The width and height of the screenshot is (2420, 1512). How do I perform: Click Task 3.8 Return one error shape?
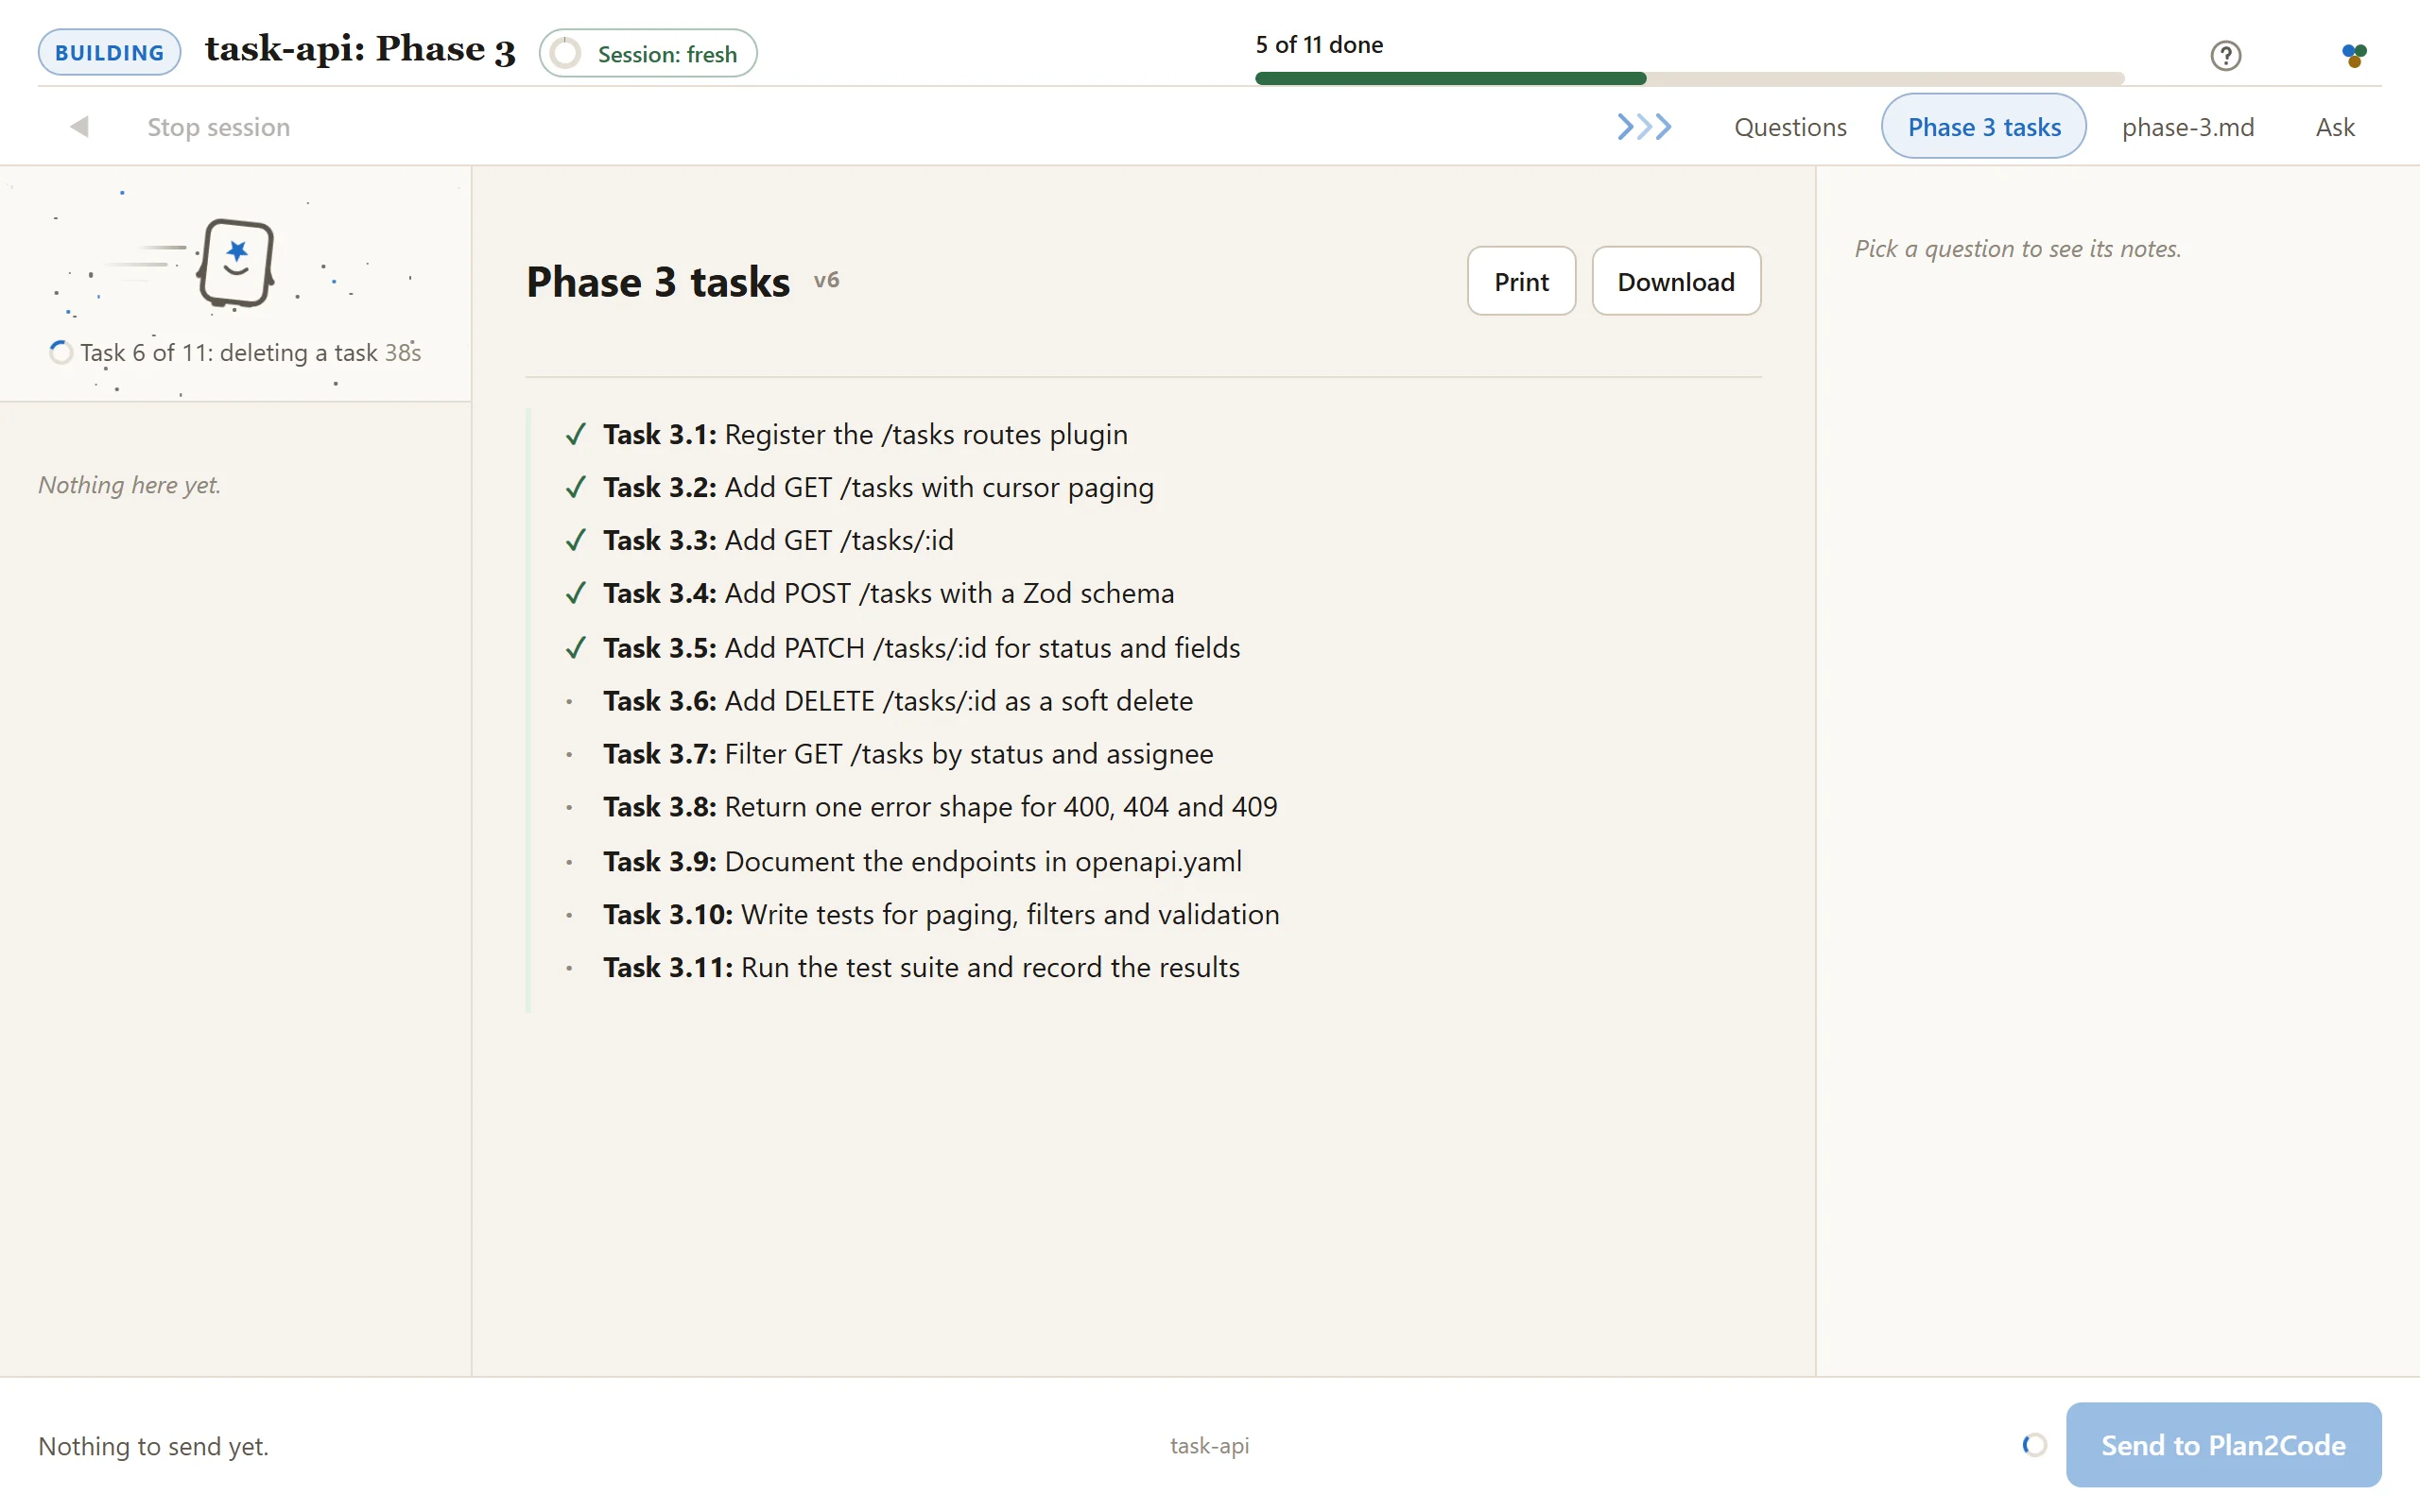coord(940,807)
